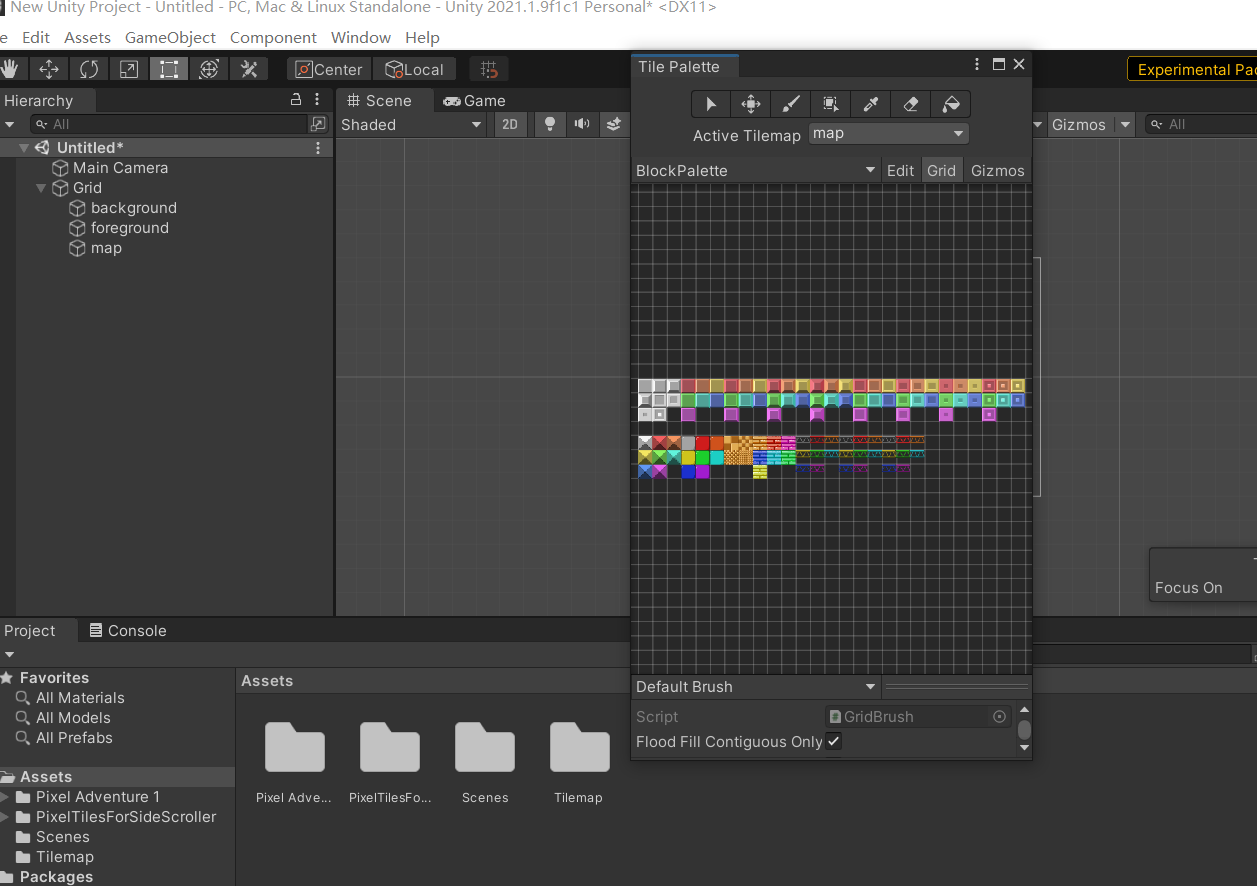Screen dimensions: 1257x886
Task: Select the eraser tool in Tile Palette
Action: [910, 104]
